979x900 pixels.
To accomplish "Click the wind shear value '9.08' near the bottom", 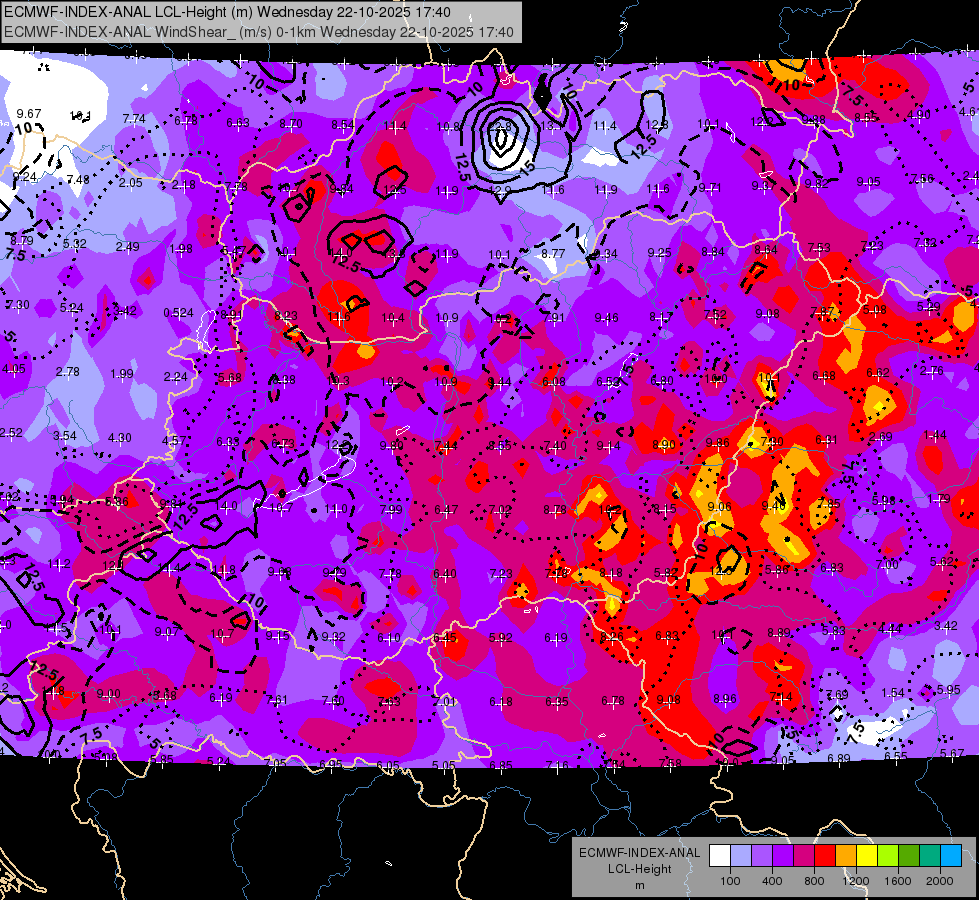I will point(669,700).
